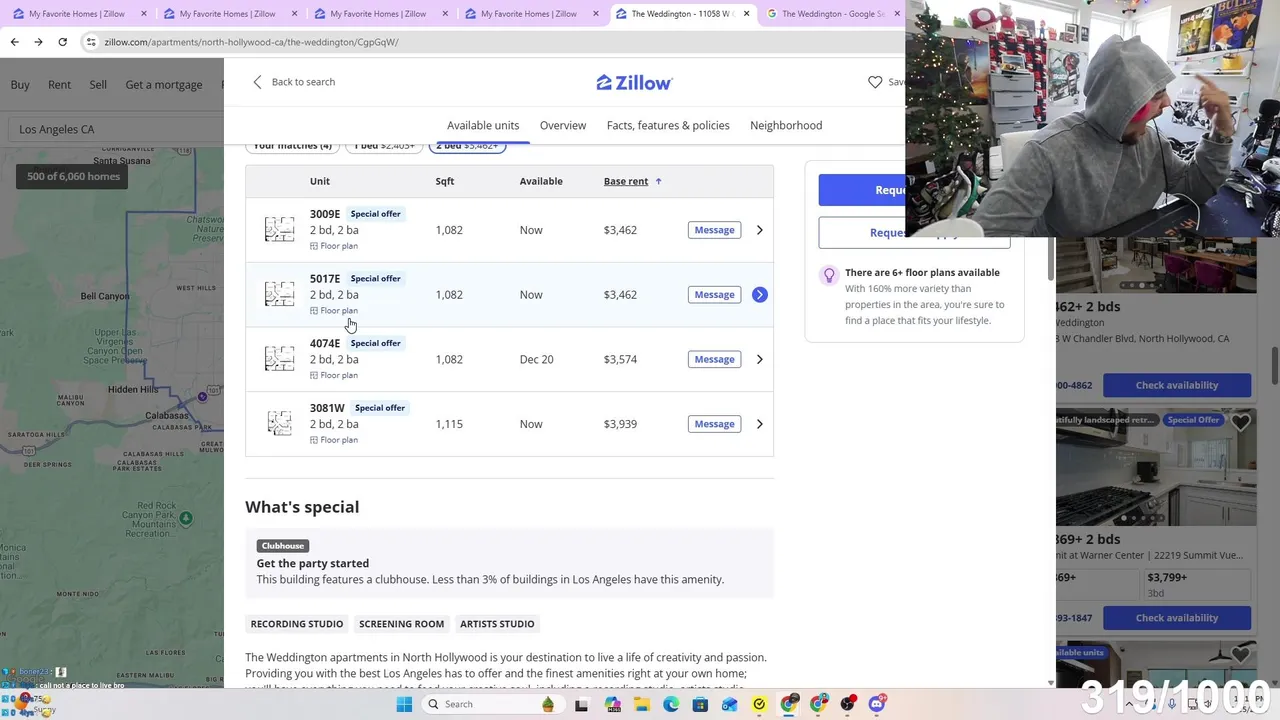Image resolution: width=1280 pixels, height=720 pixels.
Task: Click the Zillow logo
Action: (x=634, y=82)
